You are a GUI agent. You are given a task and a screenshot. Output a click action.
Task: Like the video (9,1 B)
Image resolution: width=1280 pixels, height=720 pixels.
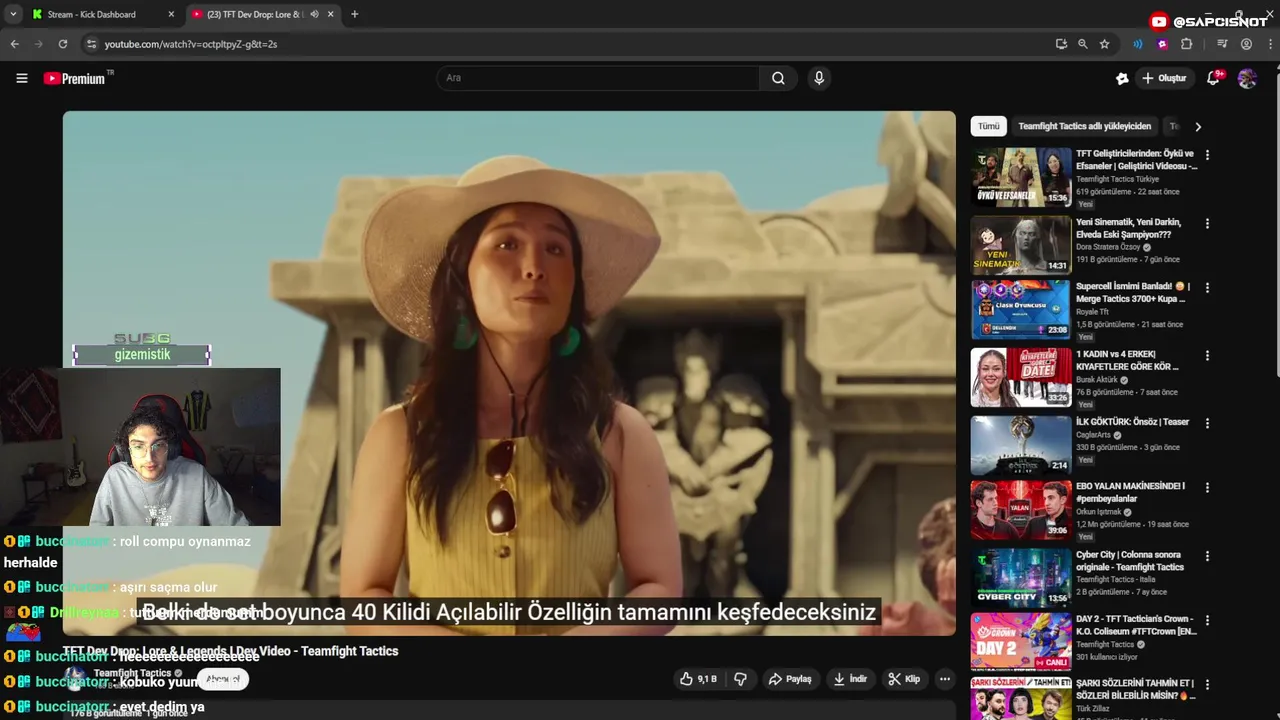pyautogui.click(x=698, y=679)
